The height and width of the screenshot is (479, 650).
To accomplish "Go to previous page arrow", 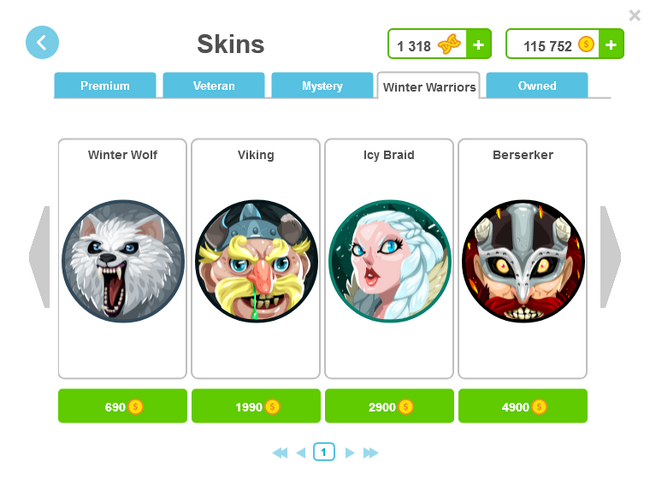I will tap(301, 452).
